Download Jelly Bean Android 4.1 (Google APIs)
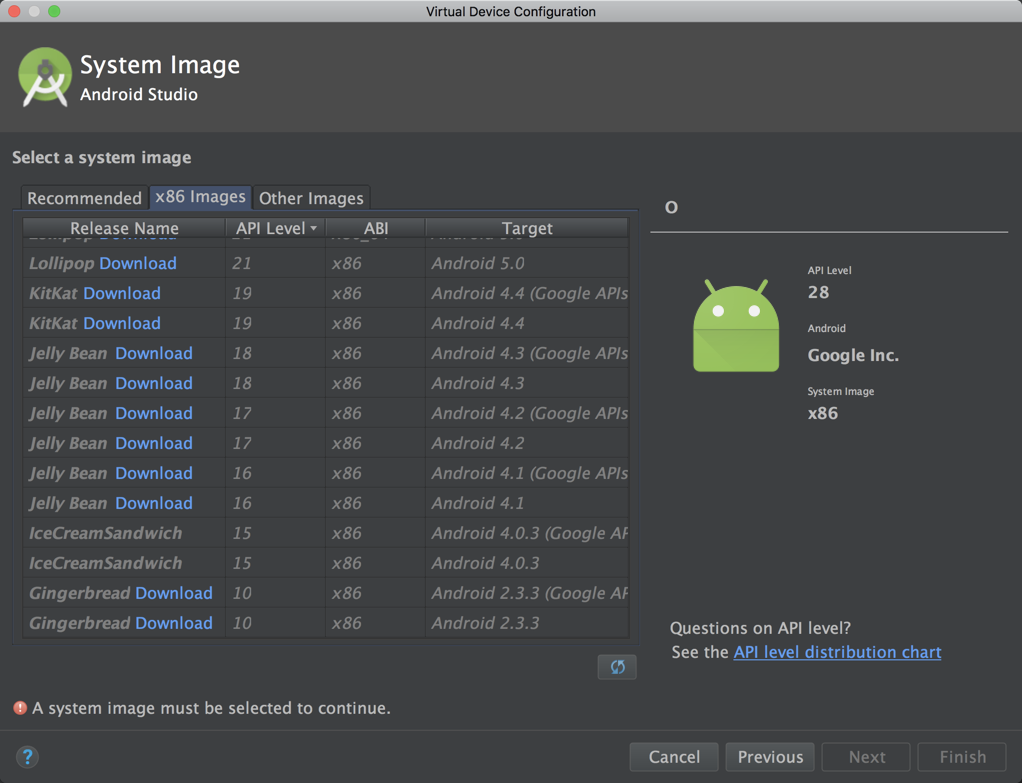Image resolution: width=1022 pixels, height=783 pixels. 154,473
